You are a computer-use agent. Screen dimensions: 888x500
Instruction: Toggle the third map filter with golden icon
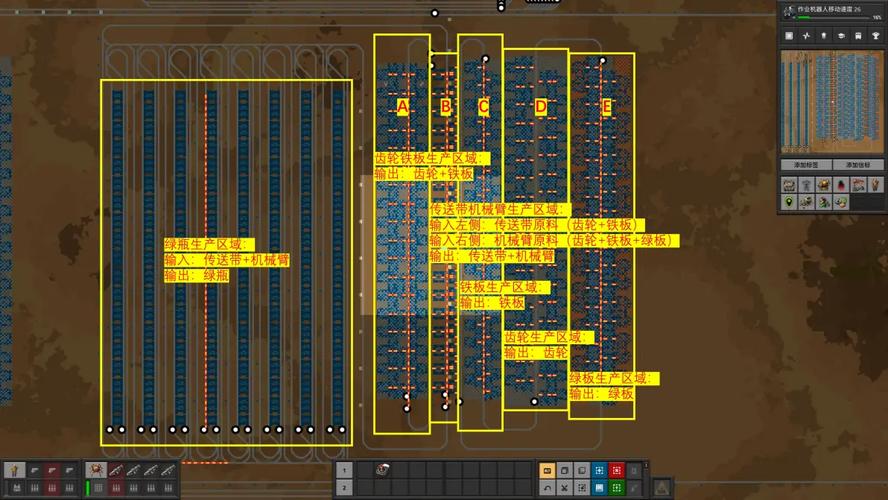(824, 185)
